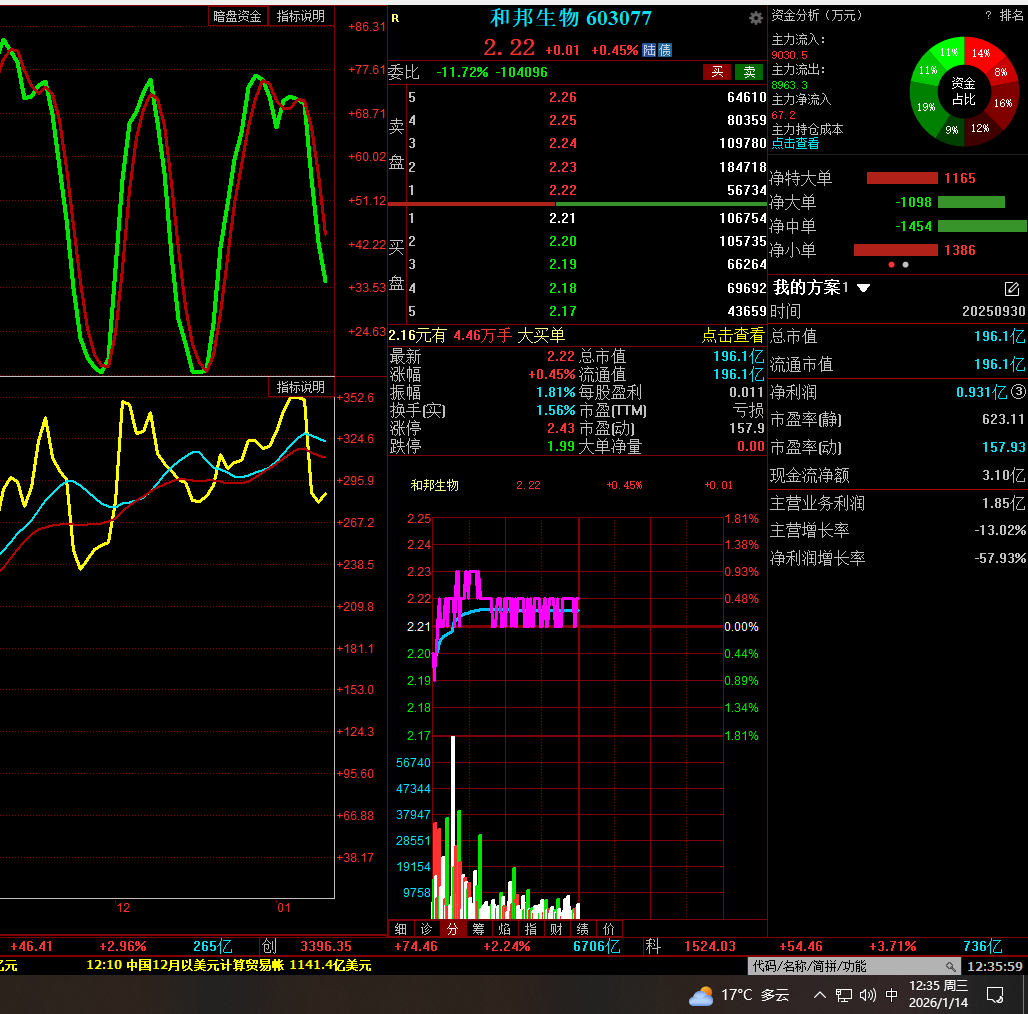
Task: Click the 净中单 green bar
Action: (x=982, y=226)
